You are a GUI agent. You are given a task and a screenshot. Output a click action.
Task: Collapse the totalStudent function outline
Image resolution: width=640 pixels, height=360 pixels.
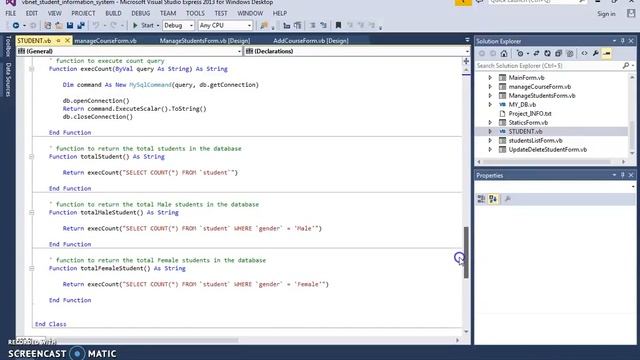(x=31, y=157)
